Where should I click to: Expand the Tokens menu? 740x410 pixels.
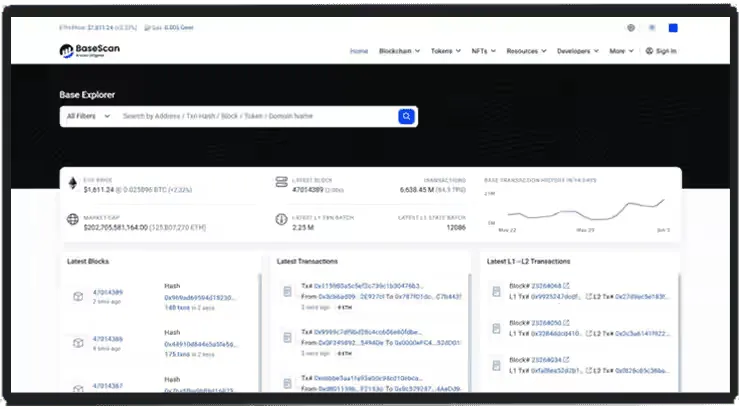446,51
